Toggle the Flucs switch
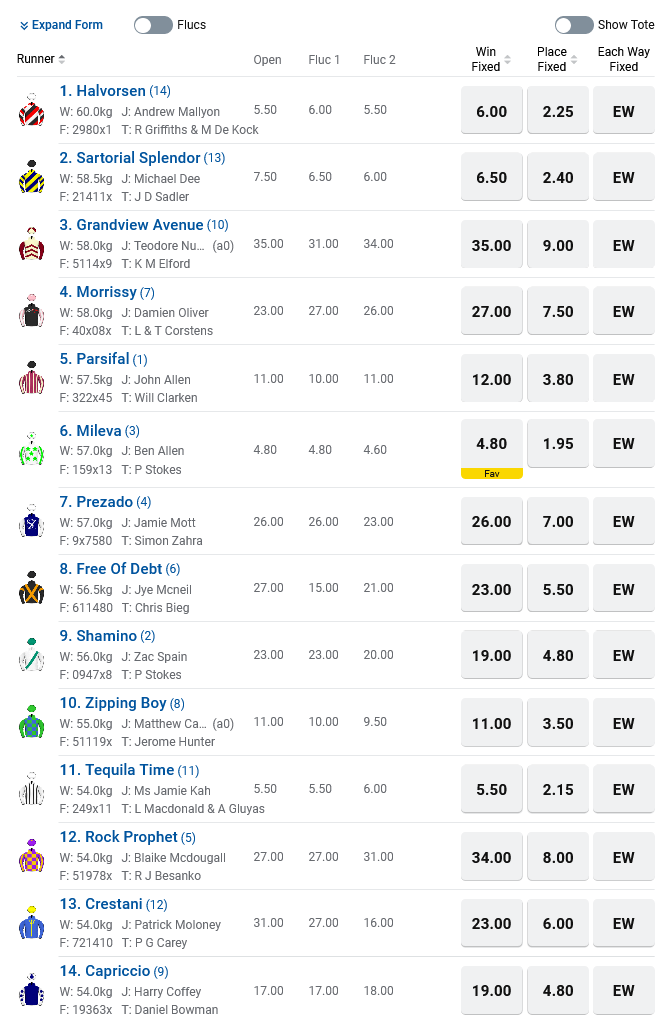 coord(153,25)
